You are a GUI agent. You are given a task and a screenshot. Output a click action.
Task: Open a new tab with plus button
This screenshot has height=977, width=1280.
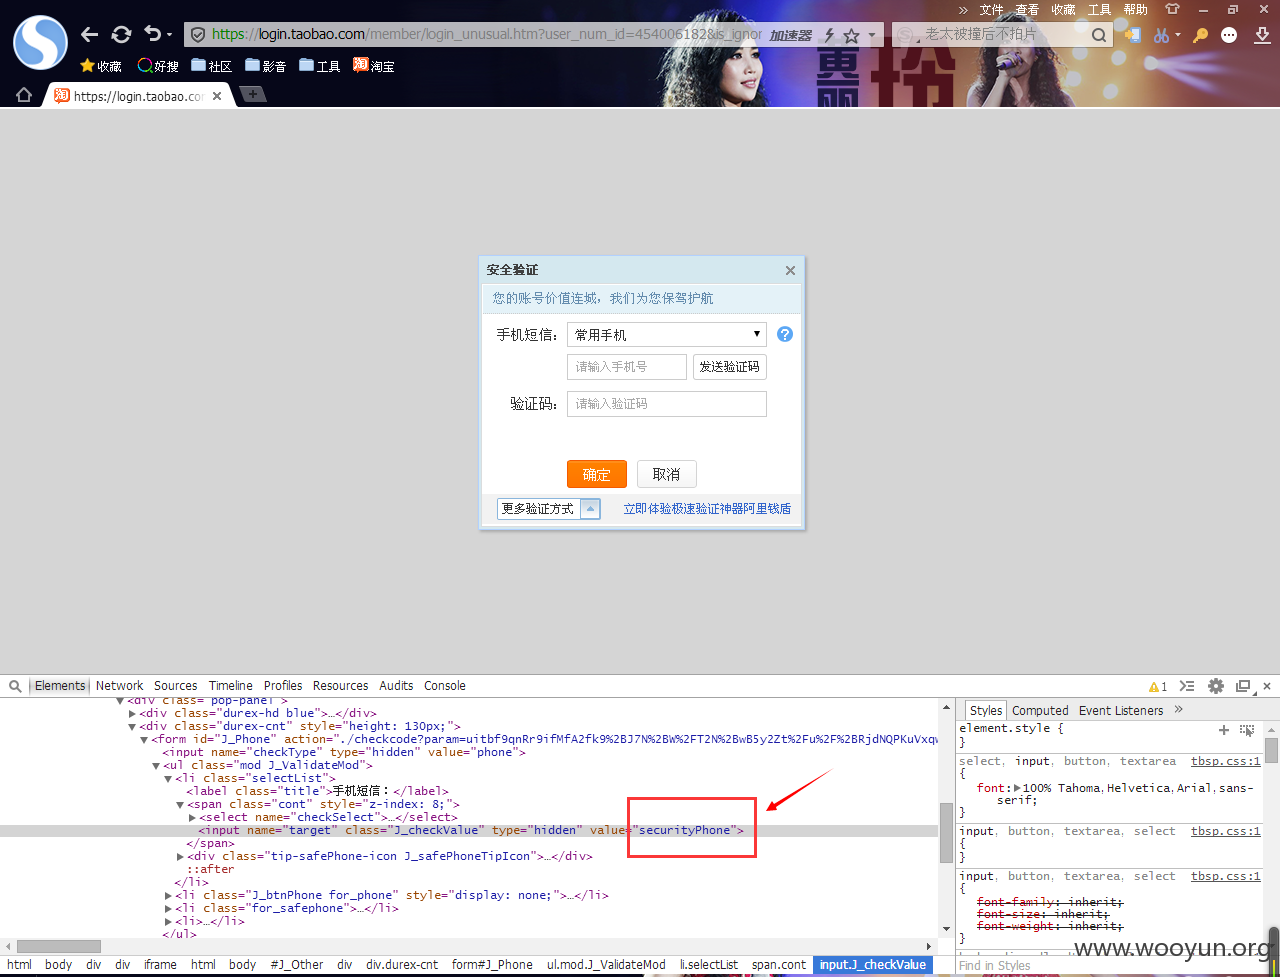coord(252,95)
